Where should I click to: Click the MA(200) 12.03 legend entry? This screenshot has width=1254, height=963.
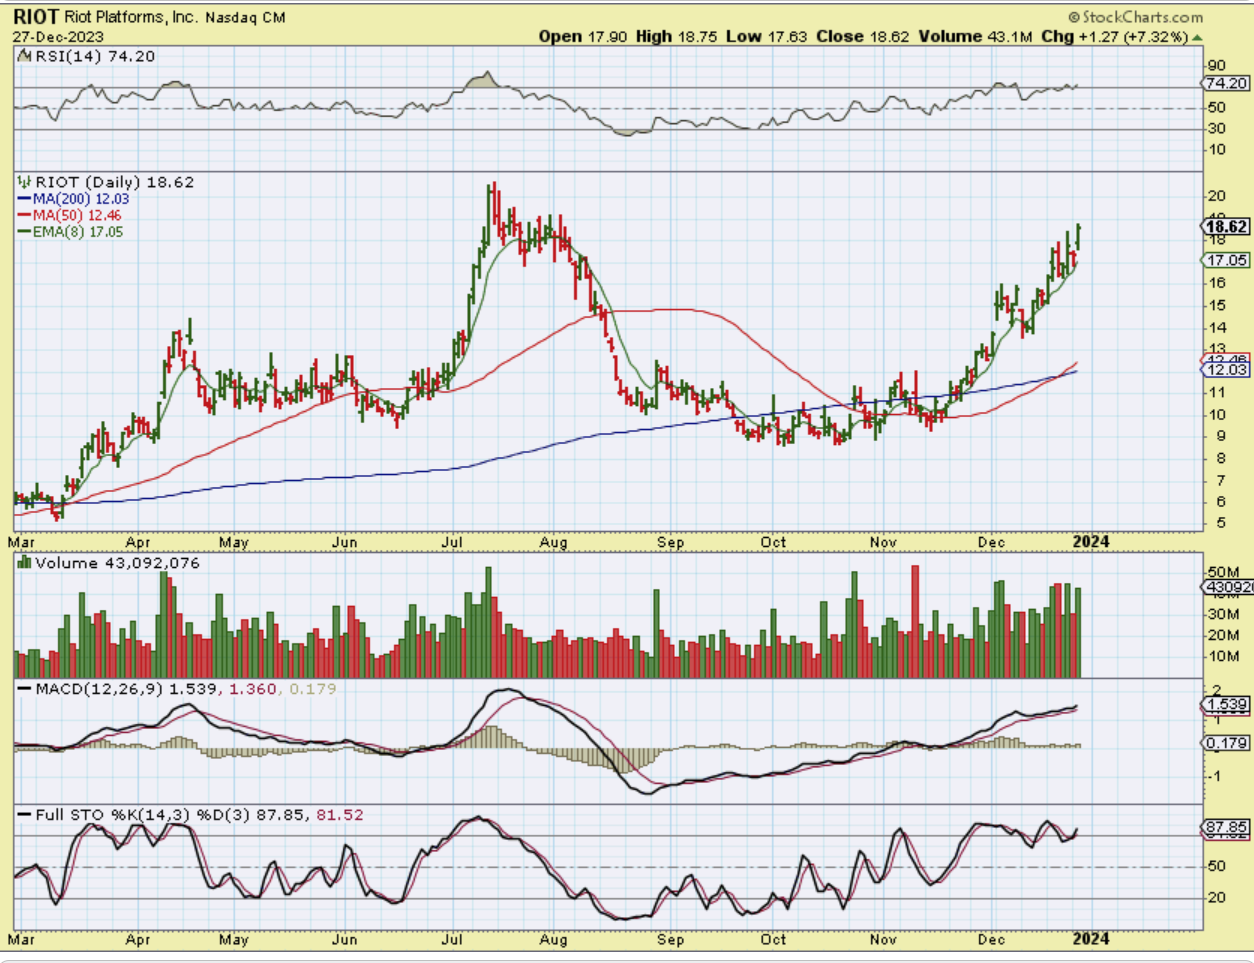[81, 199]
